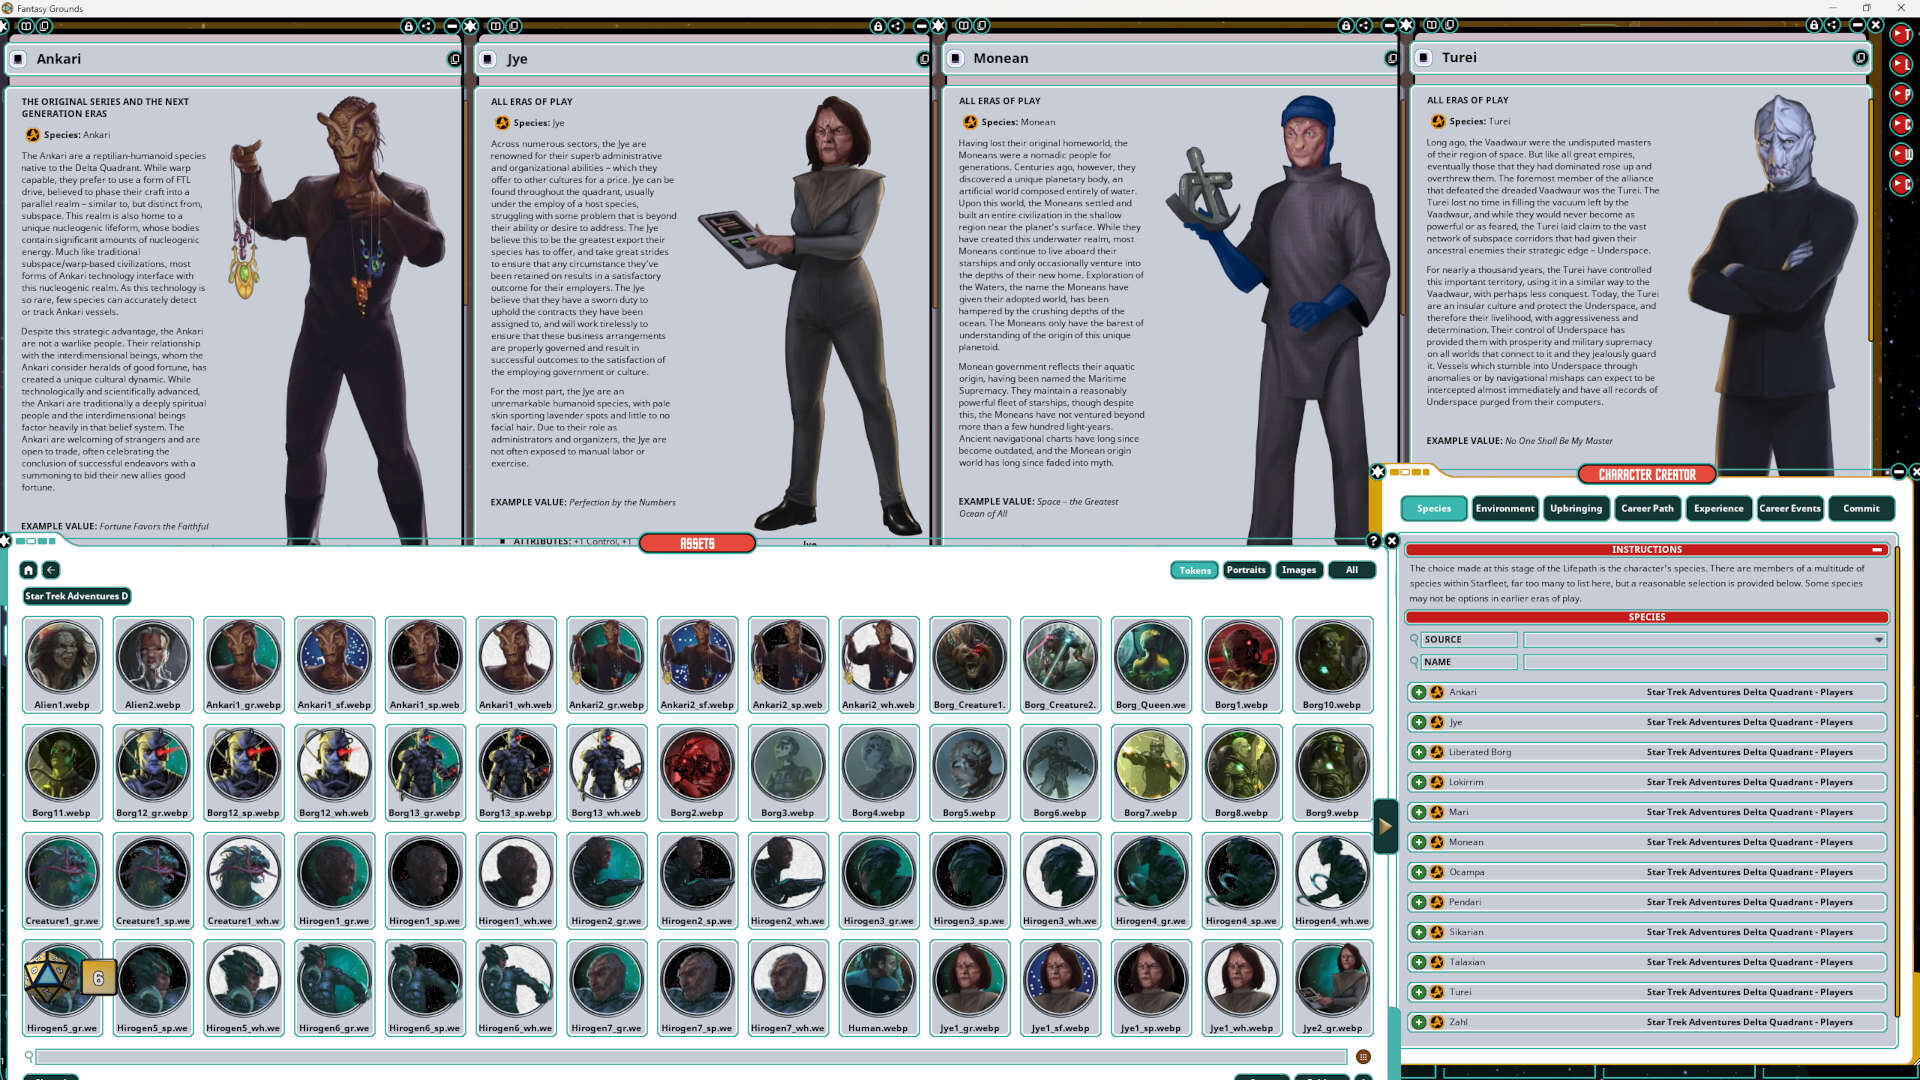Open the Career Path tab
Image resolution: width=1920 pixels, height=1080 pixels.
point(1647,508)
